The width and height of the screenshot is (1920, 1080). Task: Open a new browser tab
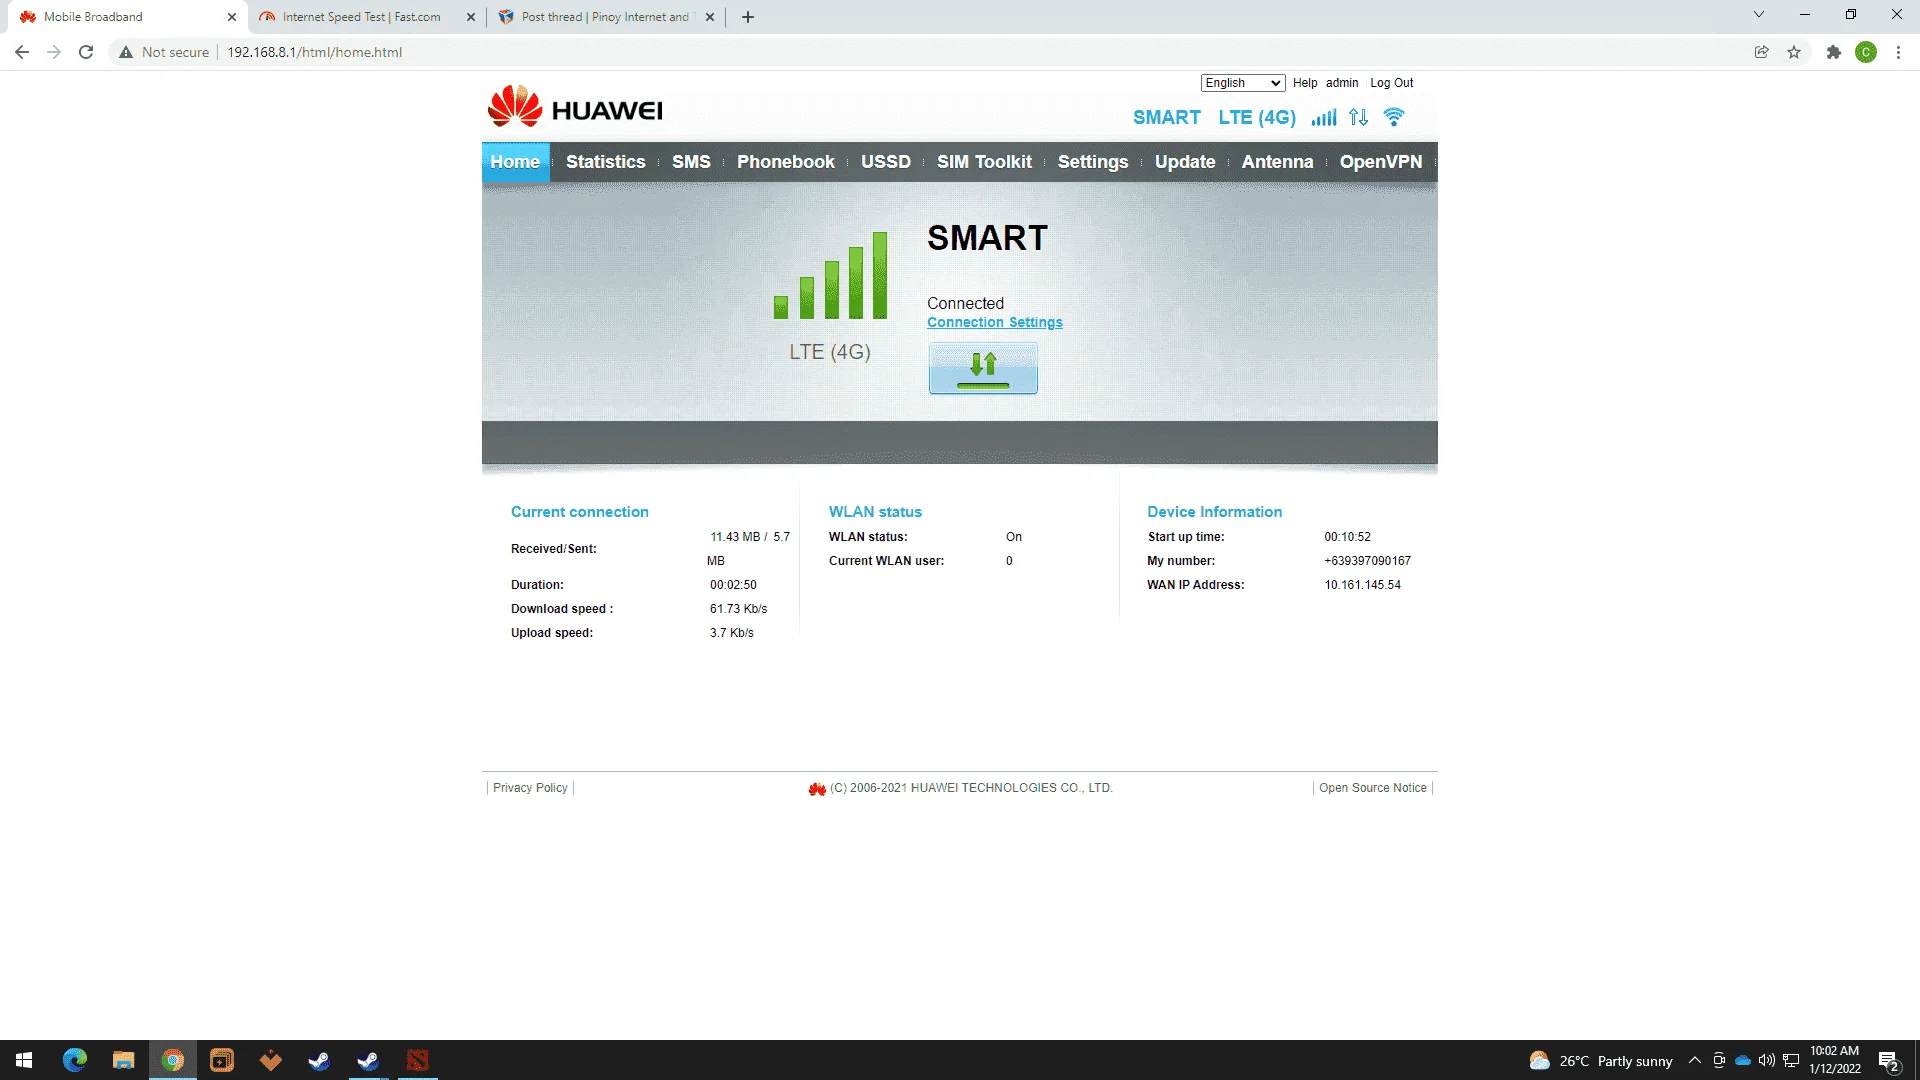click(x=748, y=17)
